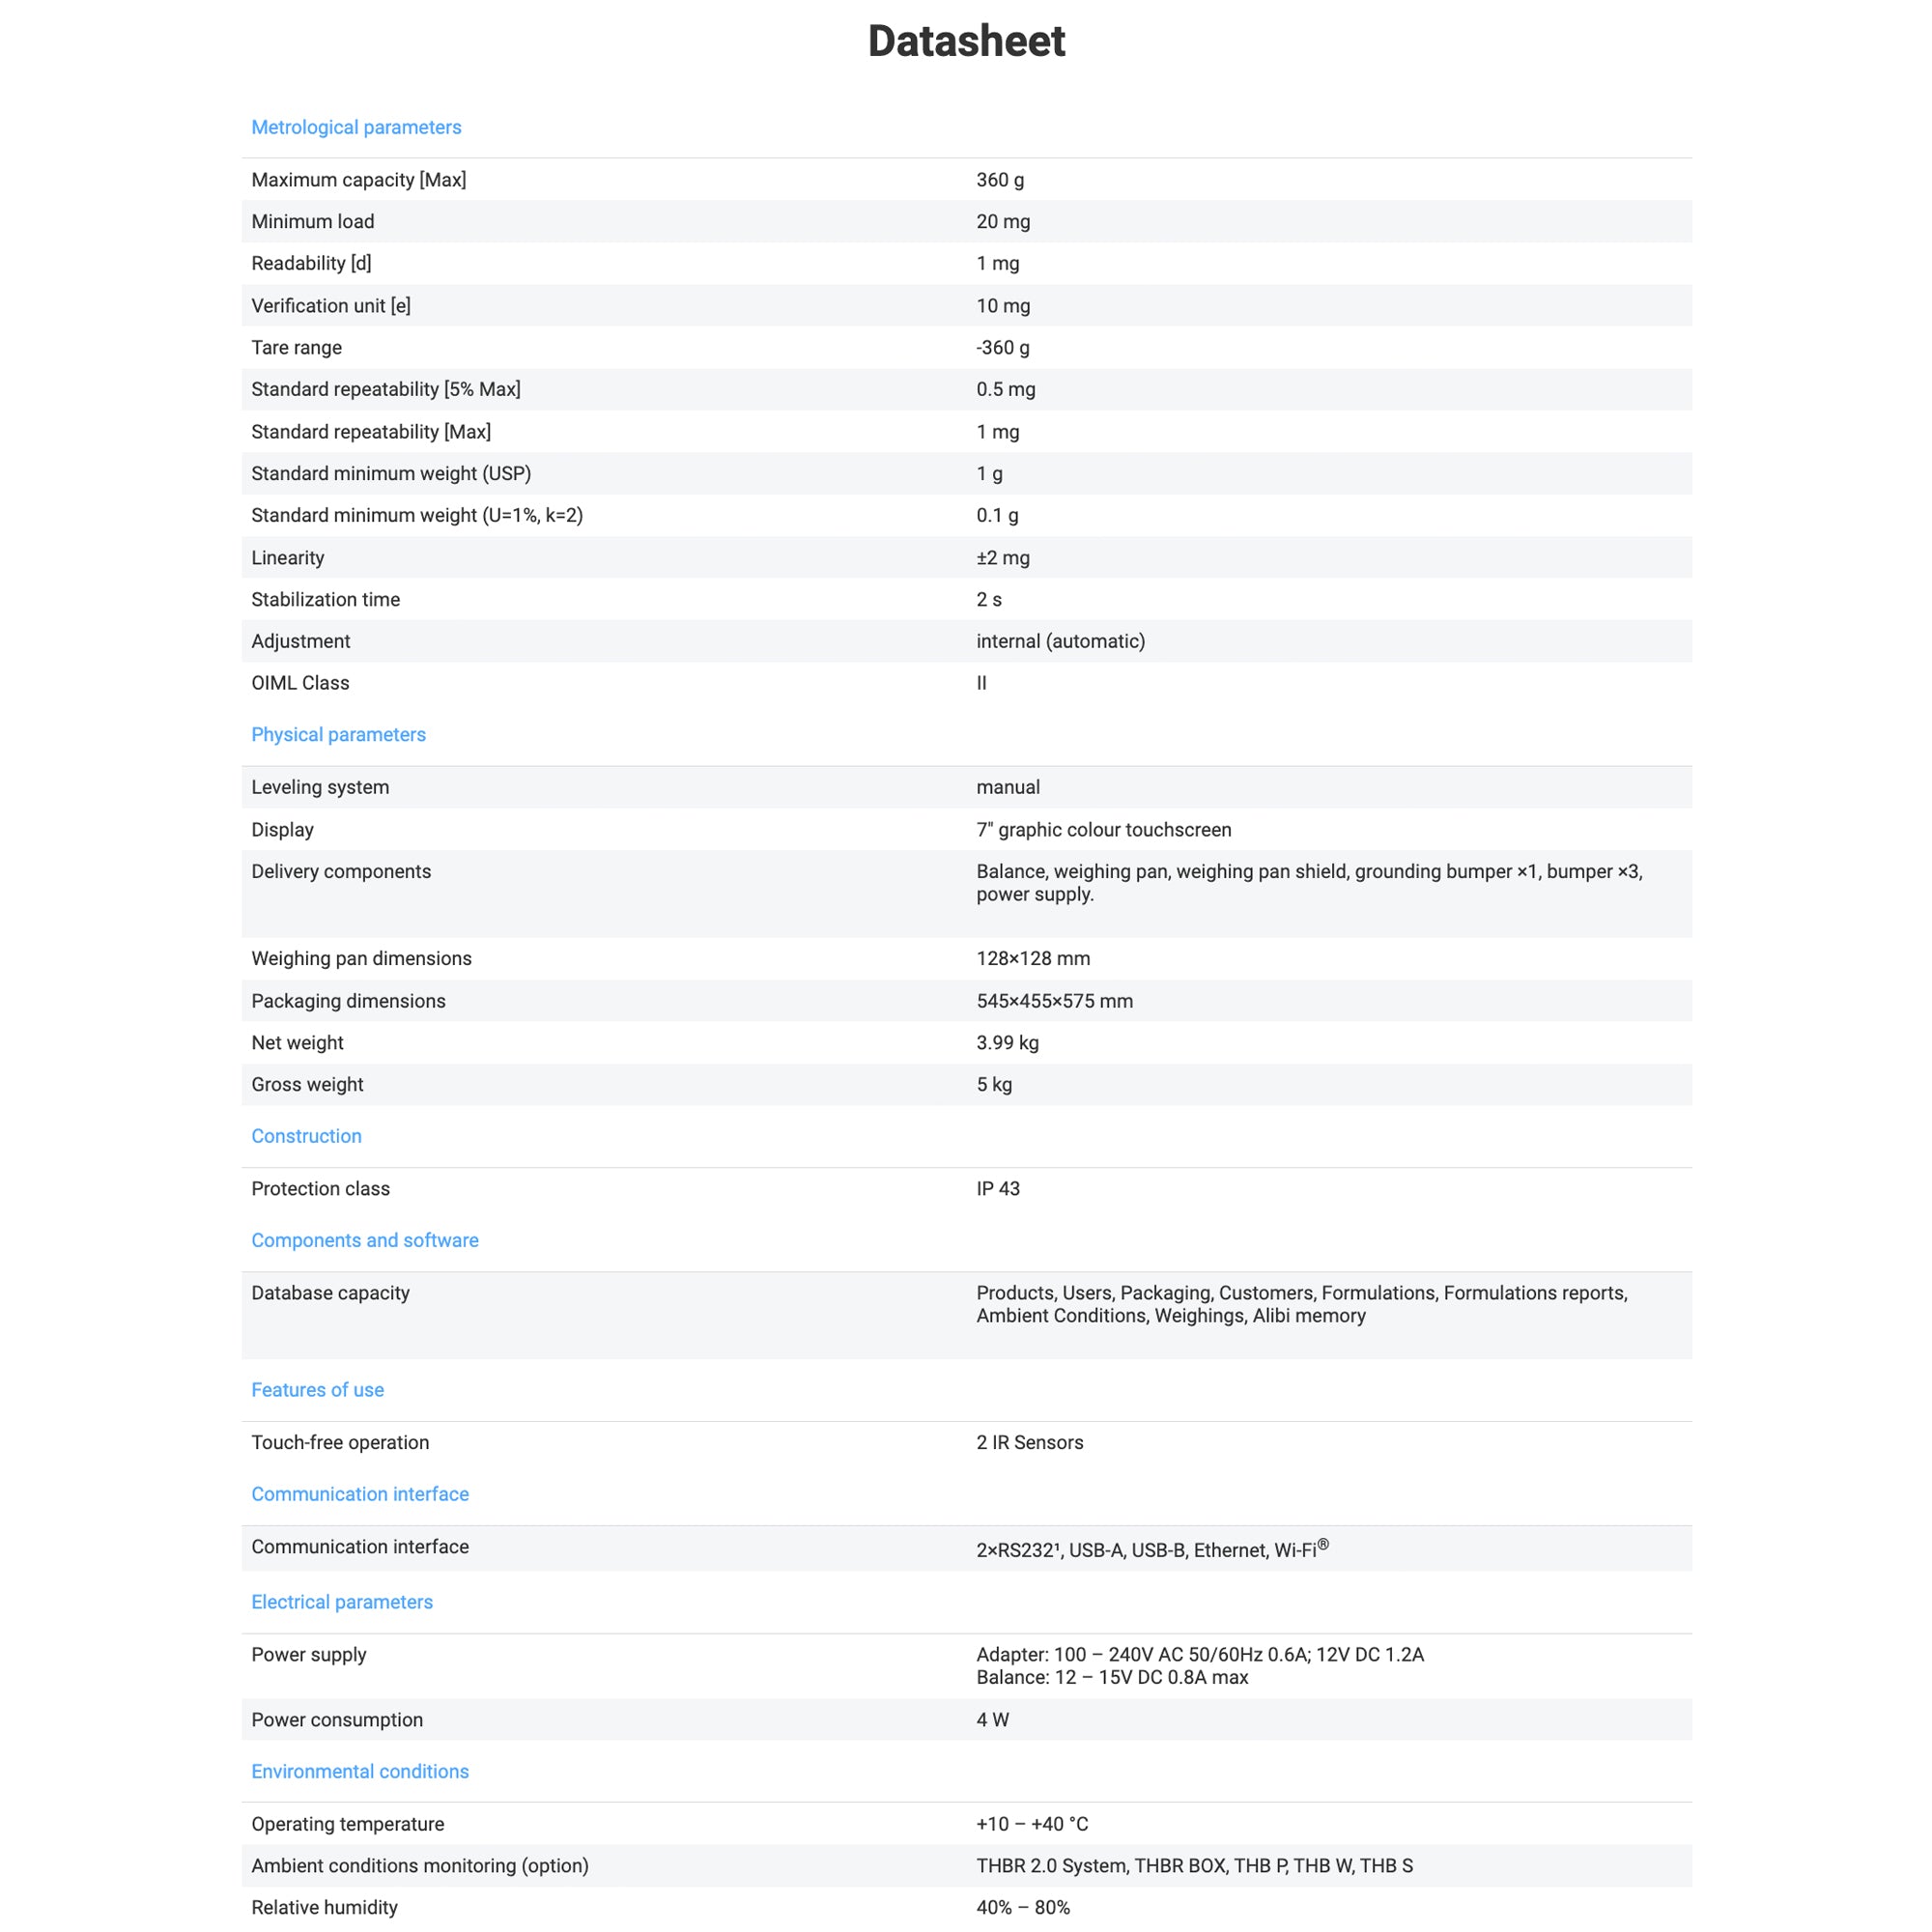The height and width of the screenshot is (1932, 1932).
Task: Select the Electrical parameters section heading
Action: click(341, 1601)
